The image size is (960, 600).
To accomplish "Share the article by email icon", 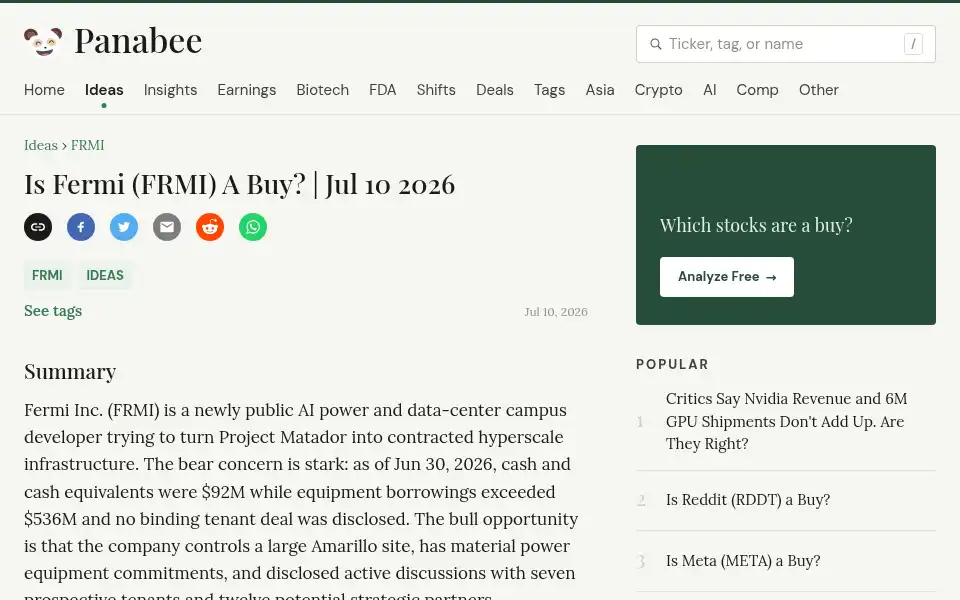I will 167,227.
